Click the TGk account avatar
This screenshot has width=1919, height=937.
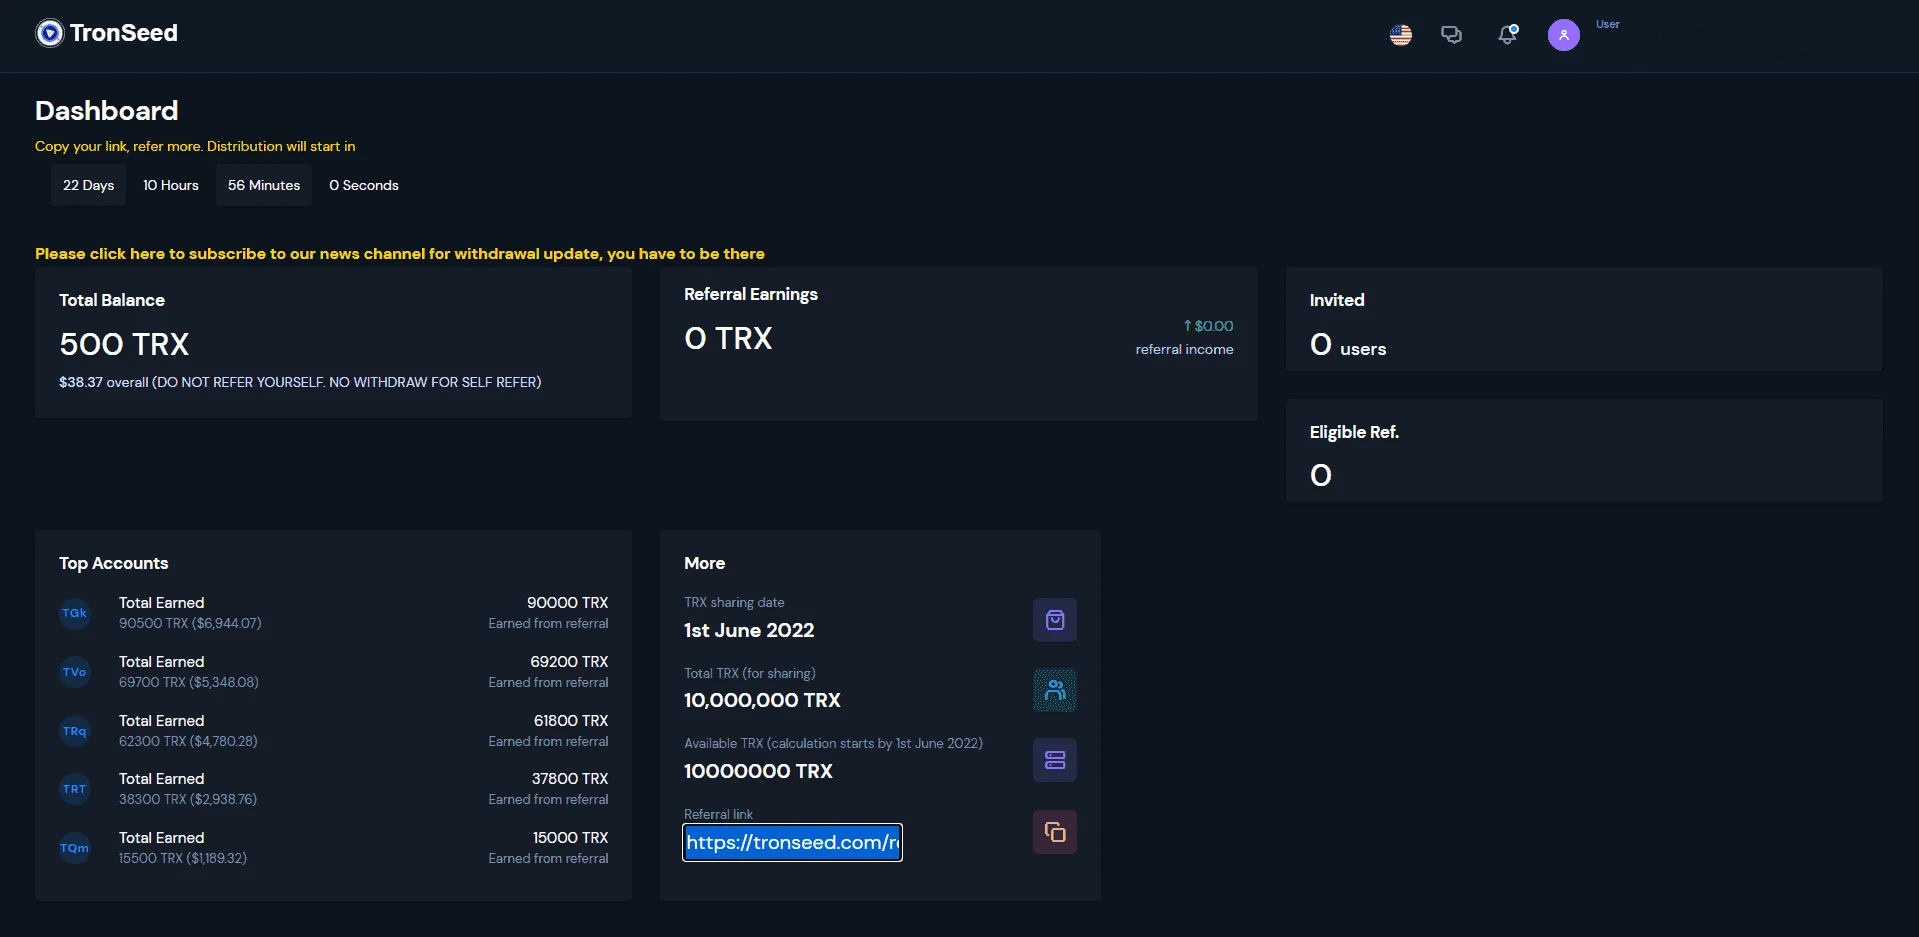[75, 613]
